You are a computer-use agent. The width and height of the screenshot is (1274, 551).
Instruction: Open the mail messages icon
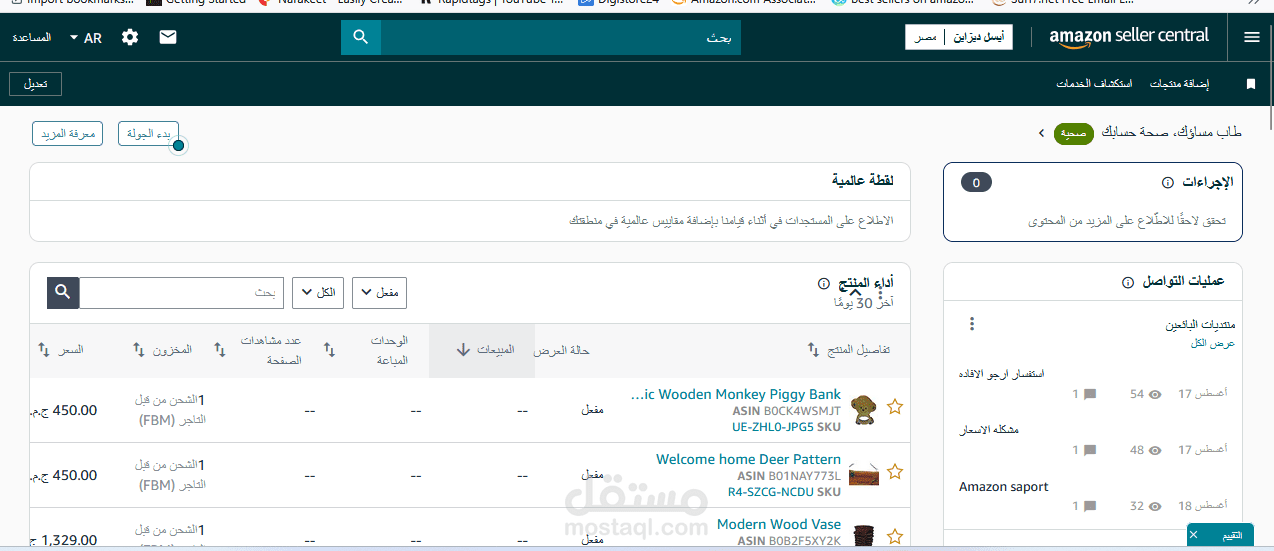pyautogui.click(x=168, y=37)
